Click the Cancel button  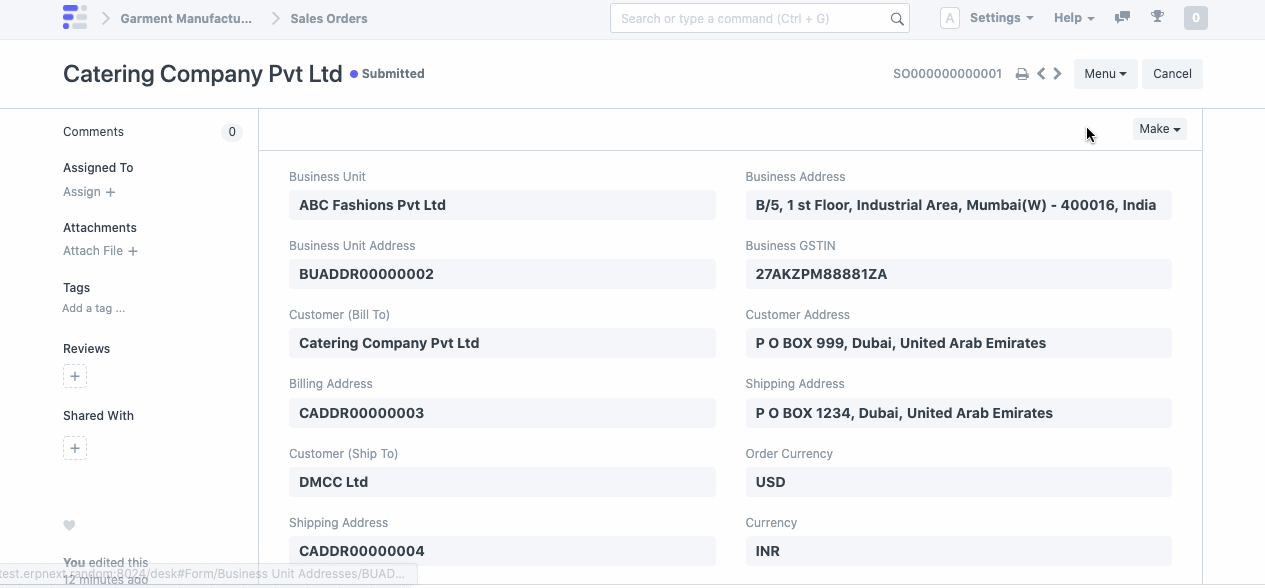(x=1172, y=74)
